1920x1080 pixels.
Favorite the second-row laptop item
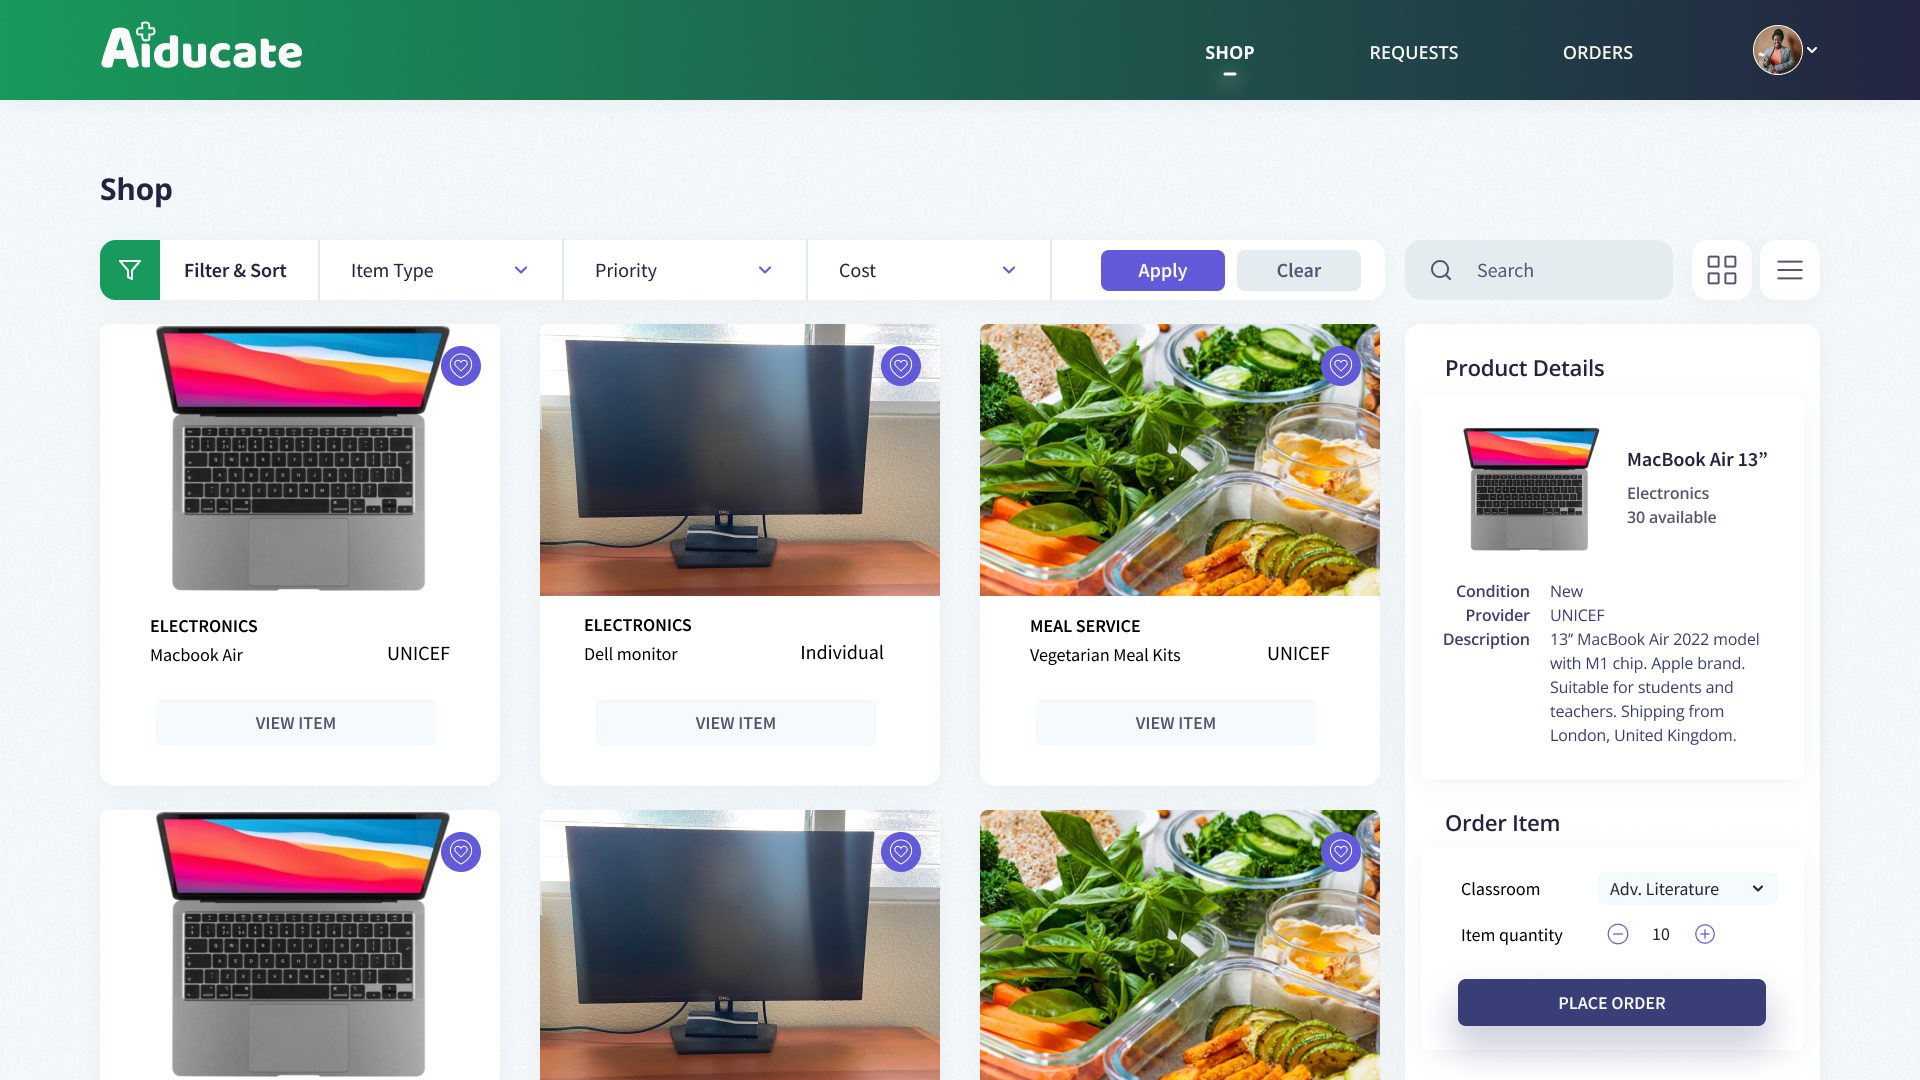click(x=461, y=852)
